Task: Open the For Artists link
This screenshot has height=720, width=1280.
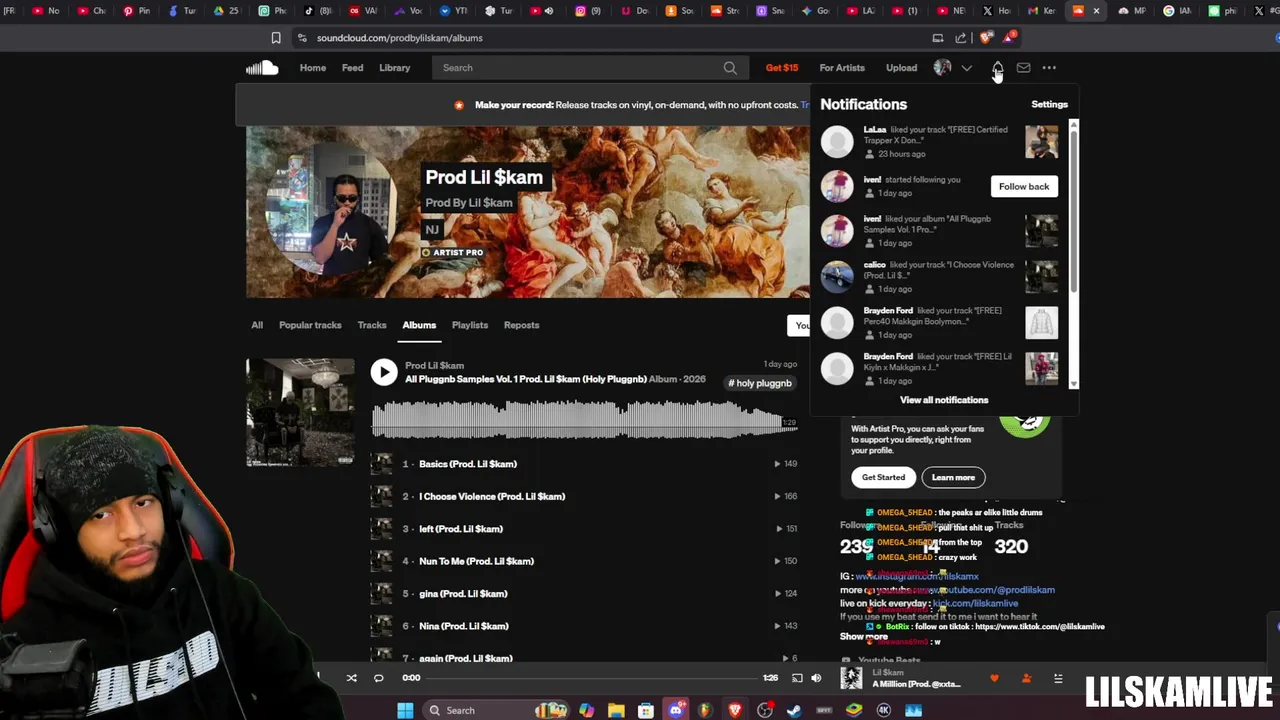Action: 842,68
